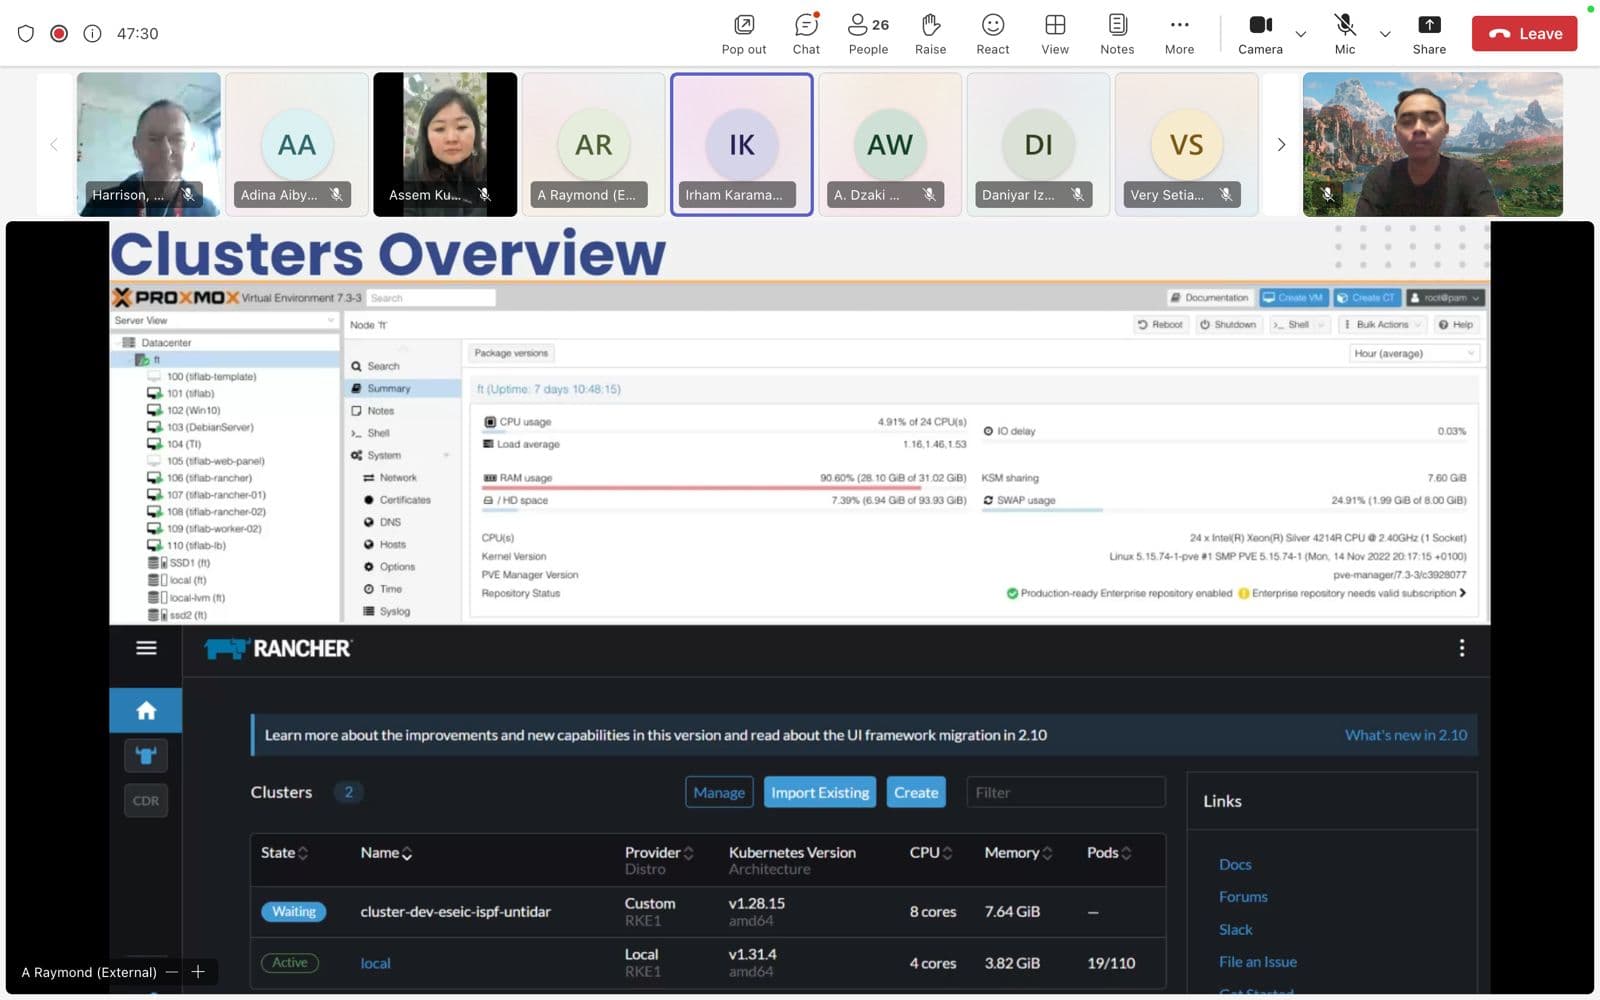Change the meeting View layout

1055,34
